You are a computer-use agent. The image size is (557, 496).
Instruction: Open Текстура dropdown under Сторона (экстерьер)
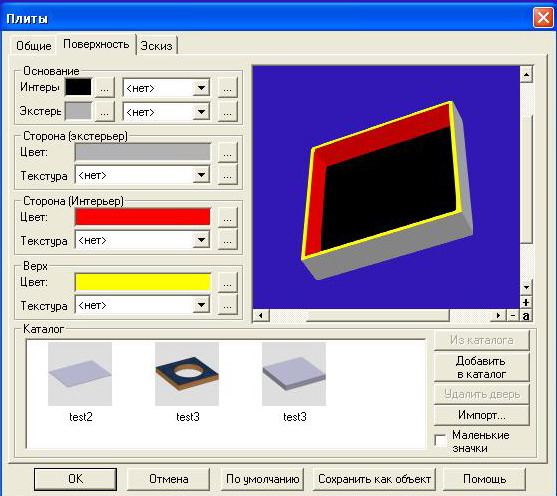(x=201, y=175)
